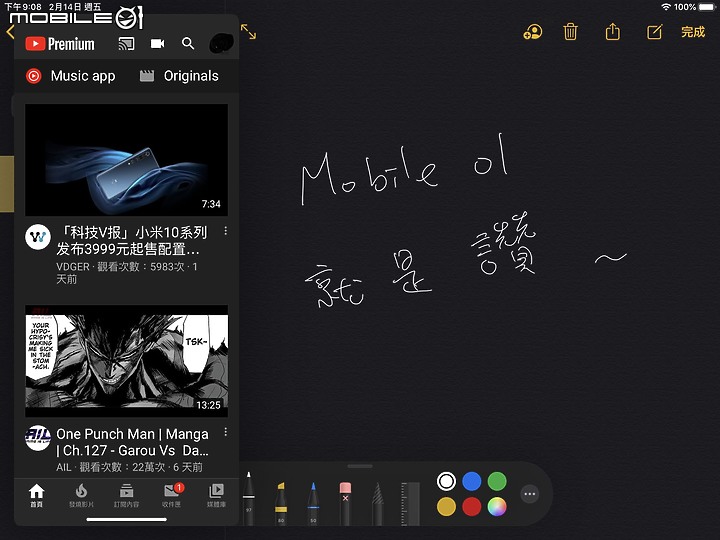Tap the YouTube Premium logo

click(x=60, y=44)
